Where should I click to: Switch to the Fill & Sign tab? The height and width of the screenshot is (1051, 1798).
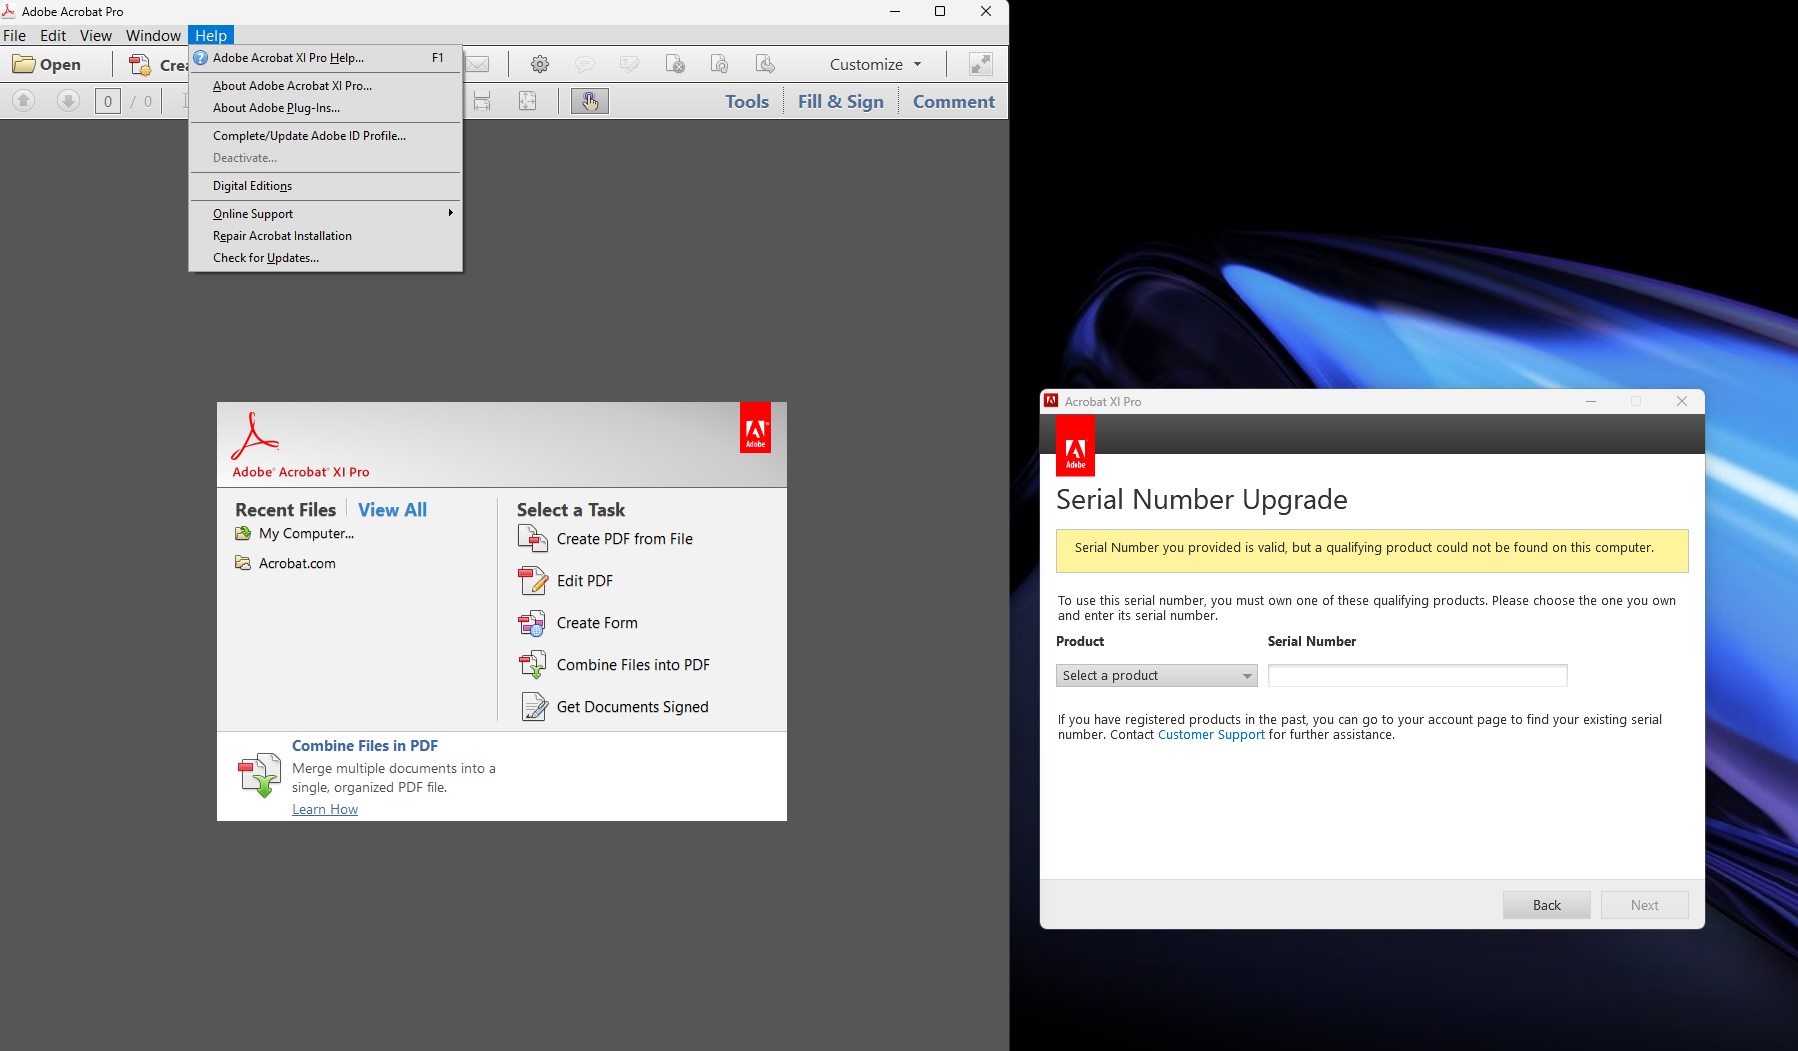click(840, 101)
